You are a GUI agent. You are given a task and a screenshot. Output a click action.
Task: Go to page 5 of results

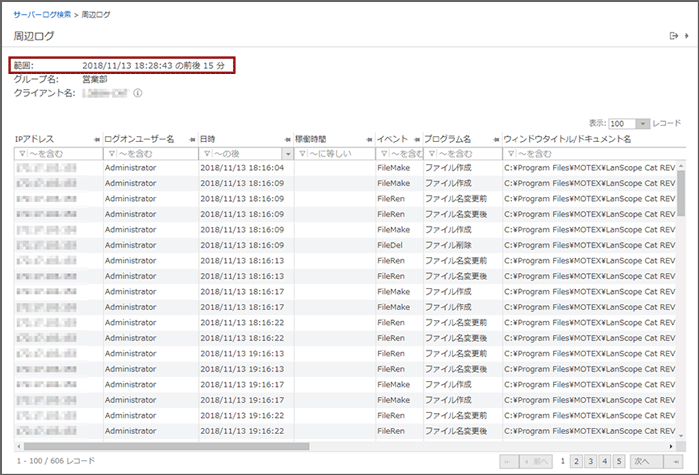pyautogui.click(x=618, y=461)
